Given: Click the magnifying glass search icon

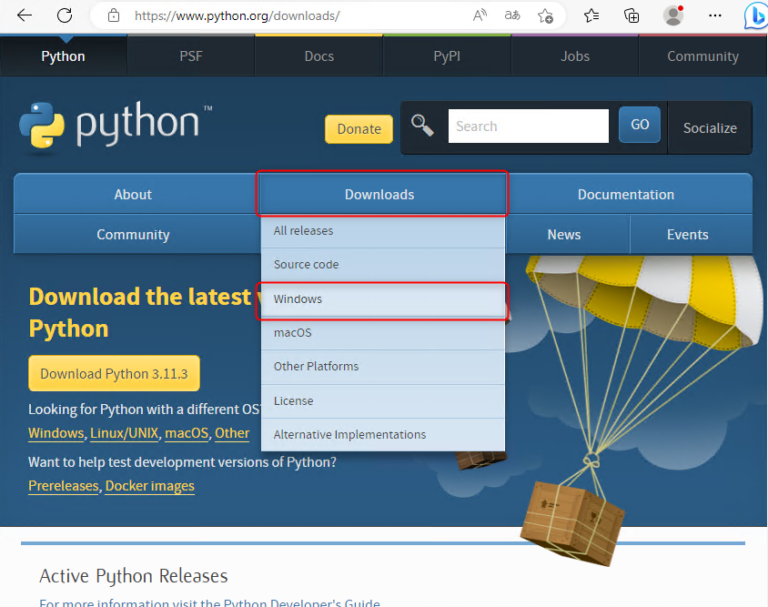Looking at the screenshot, I should pos(422,126).
